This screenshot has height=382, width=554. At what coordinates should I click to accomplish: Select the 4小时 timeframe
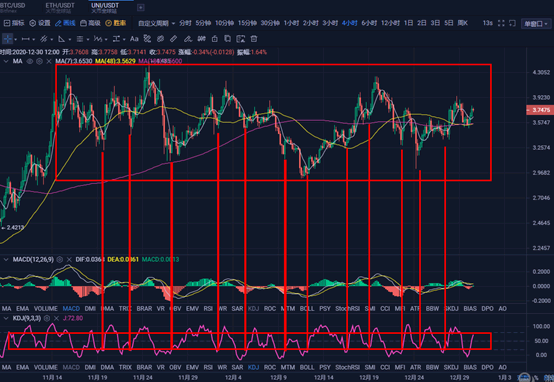point(350,23)
